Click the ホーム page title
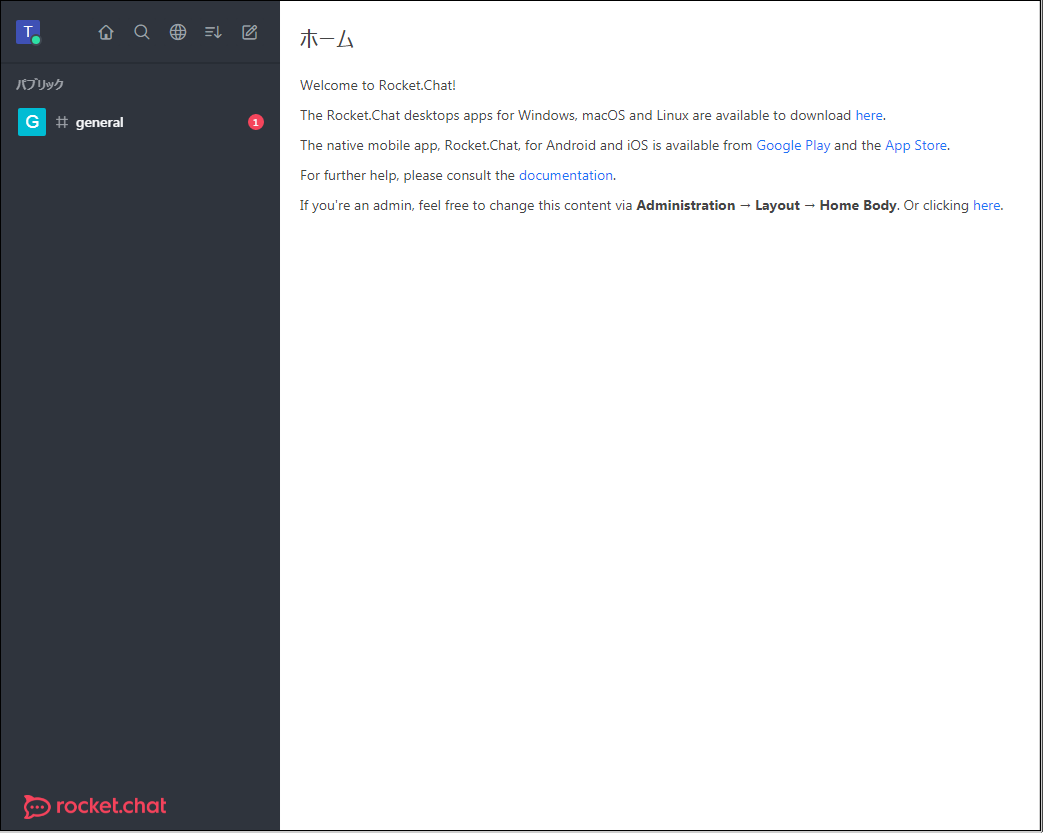This screenshot has height=834, width=1044. tap(327, 39)
